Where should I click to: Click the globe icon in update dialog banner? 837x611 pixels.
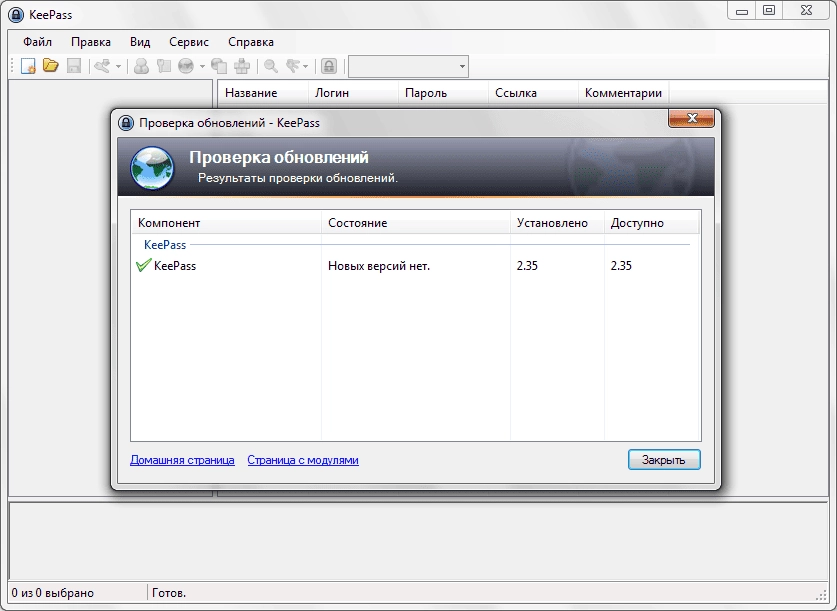(152, 168)
